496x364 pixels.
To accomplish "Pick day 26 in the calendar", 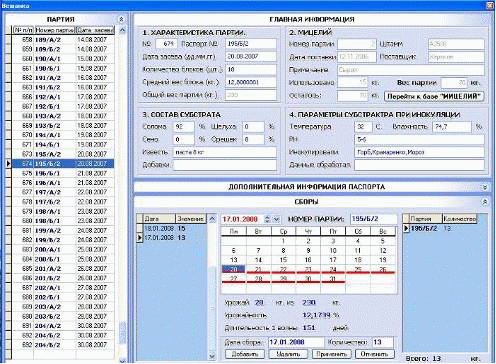I will tap(383, 269).
